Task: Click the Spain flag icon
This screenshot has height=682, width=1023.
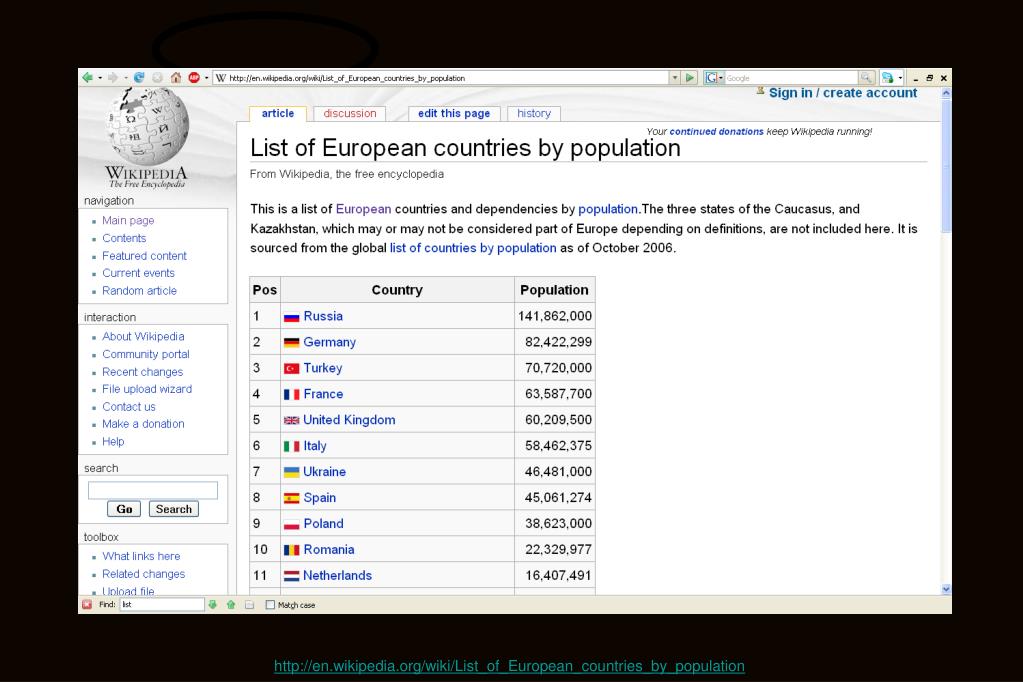Action: tap(292, 499)
